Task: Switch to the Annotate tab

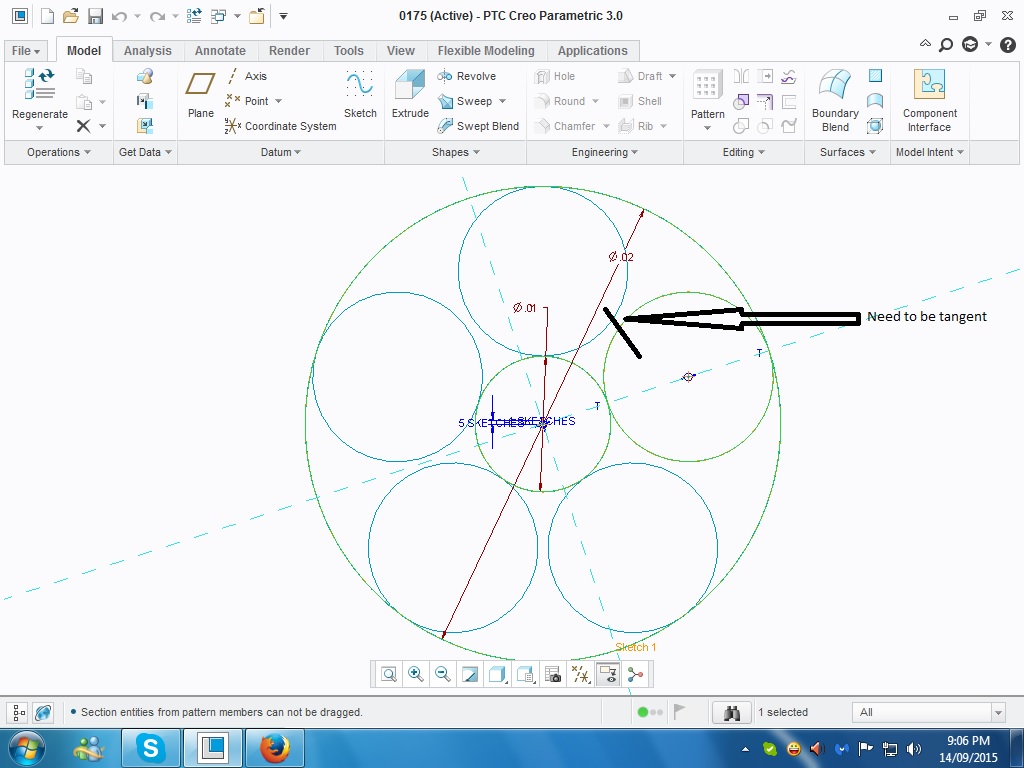Action: 220,51
